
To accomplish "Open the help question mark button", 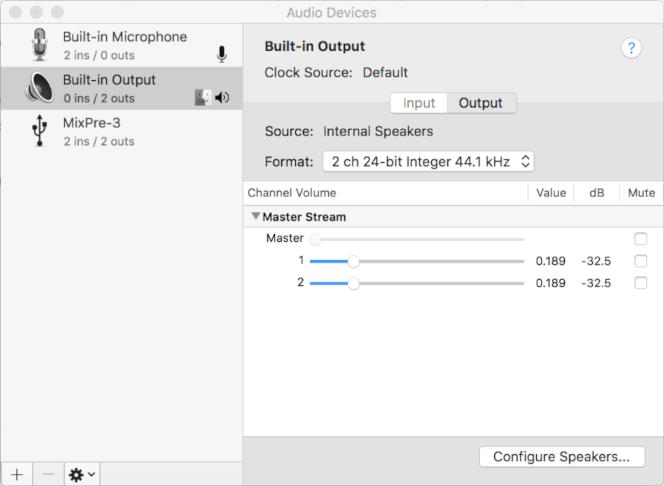I will 631,48.
